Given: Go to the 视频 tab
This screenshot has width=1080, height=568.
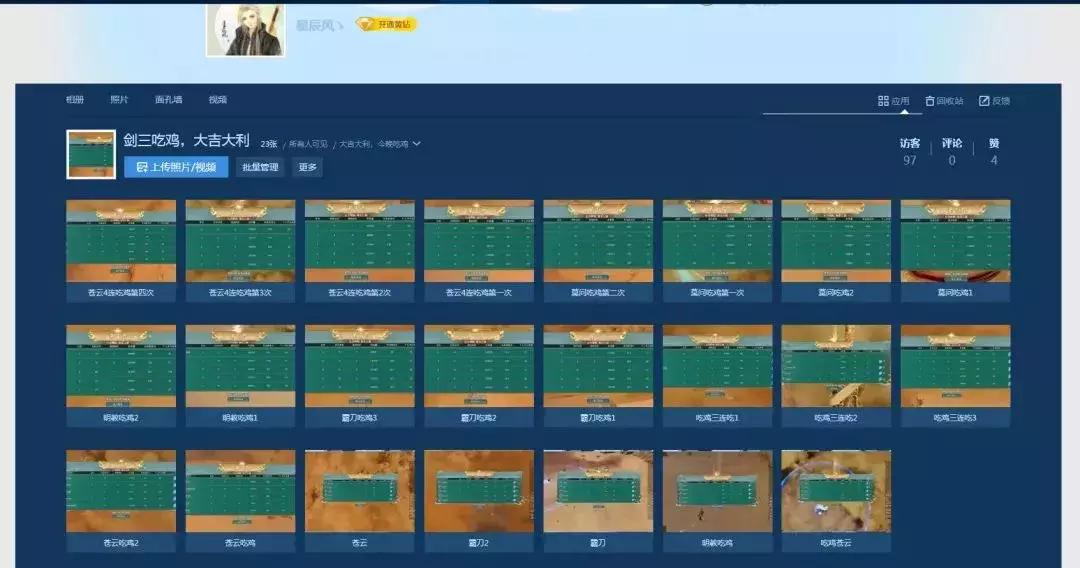Looking at the screenshot, I should click(x=218, y=100).
